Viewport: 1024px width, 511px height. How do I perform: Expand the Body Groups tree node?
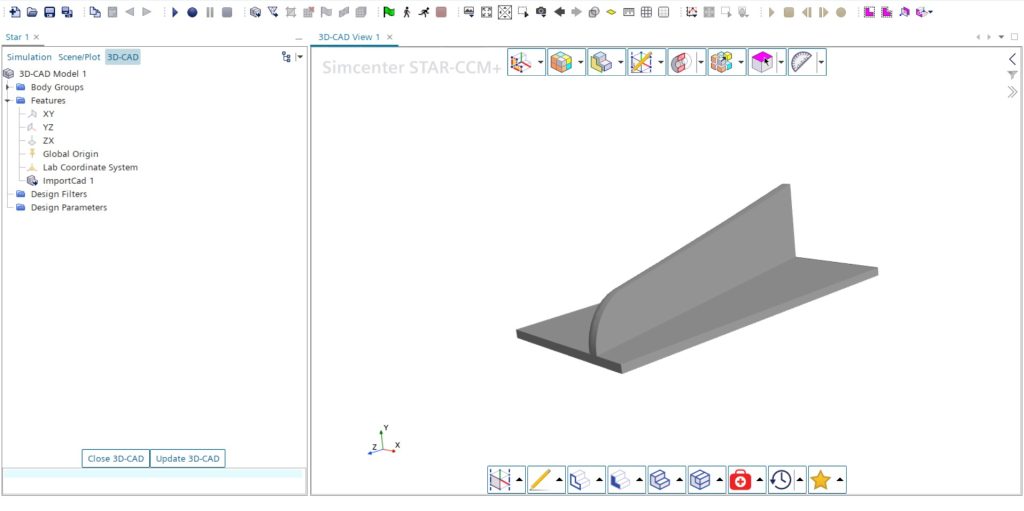(x=8, y=87)
